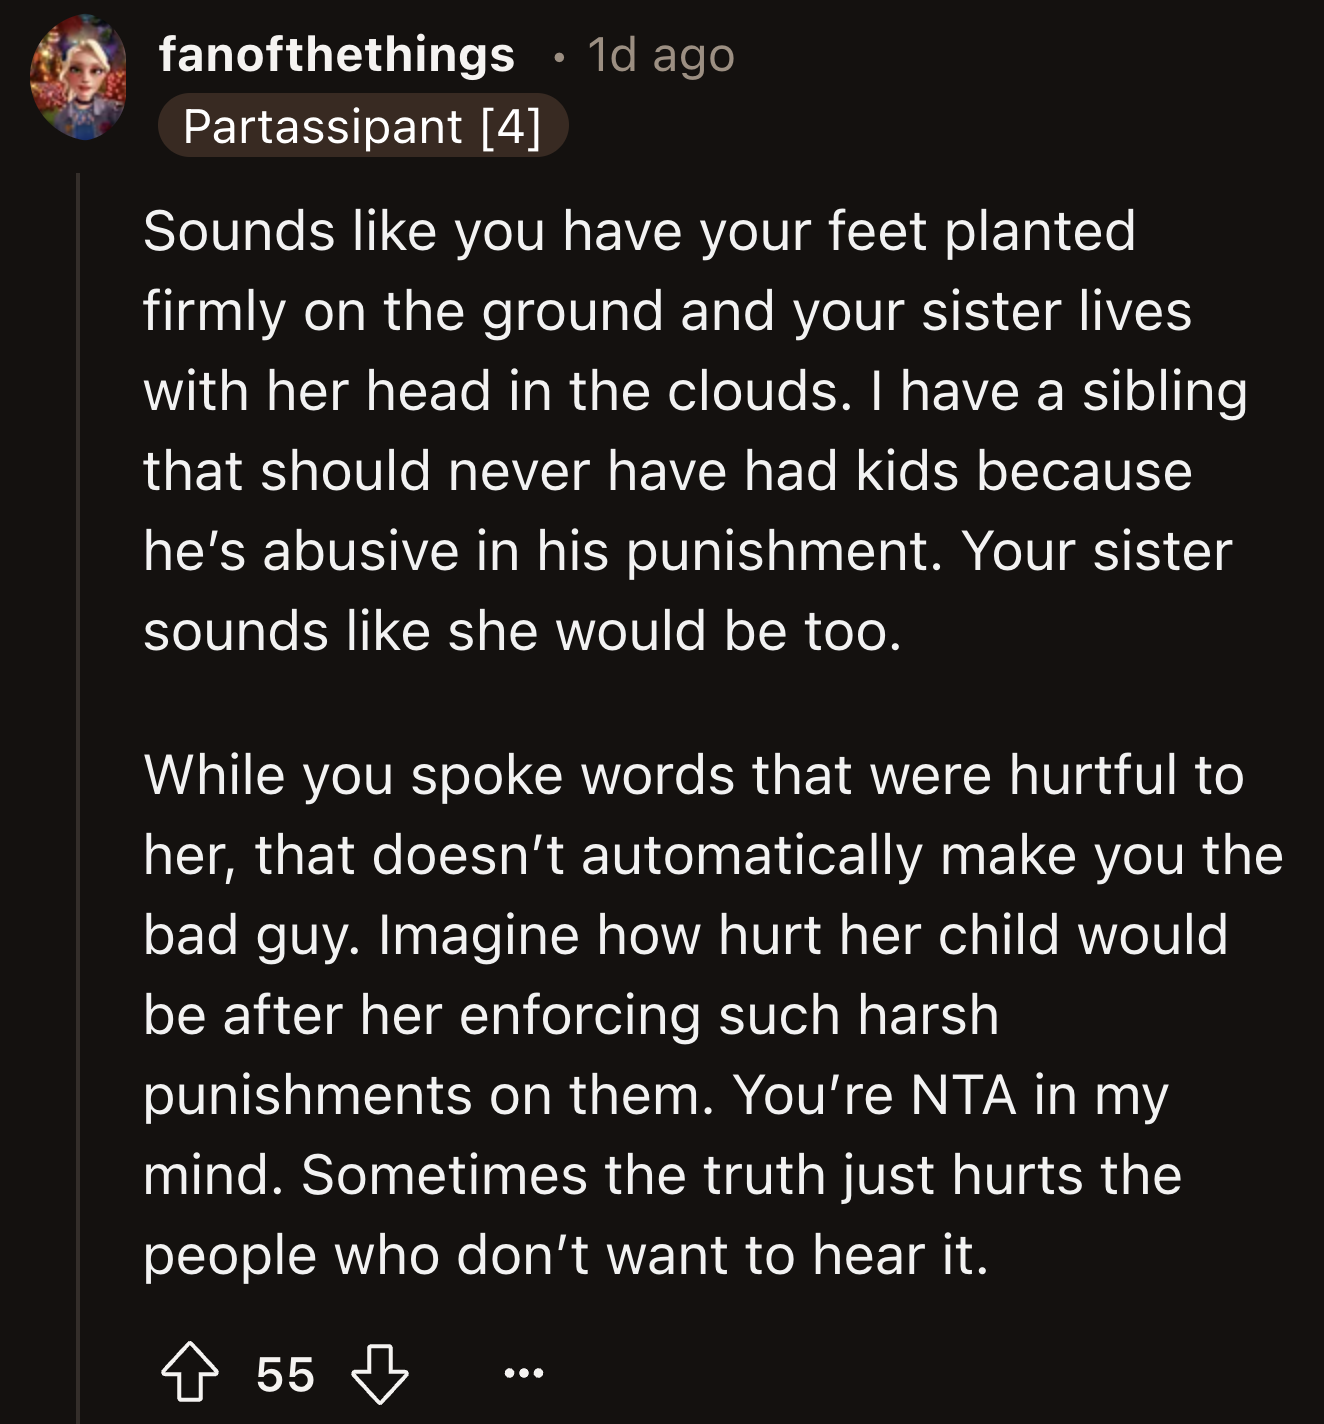Click the separator dot before the timestamp

click(558, 56)
